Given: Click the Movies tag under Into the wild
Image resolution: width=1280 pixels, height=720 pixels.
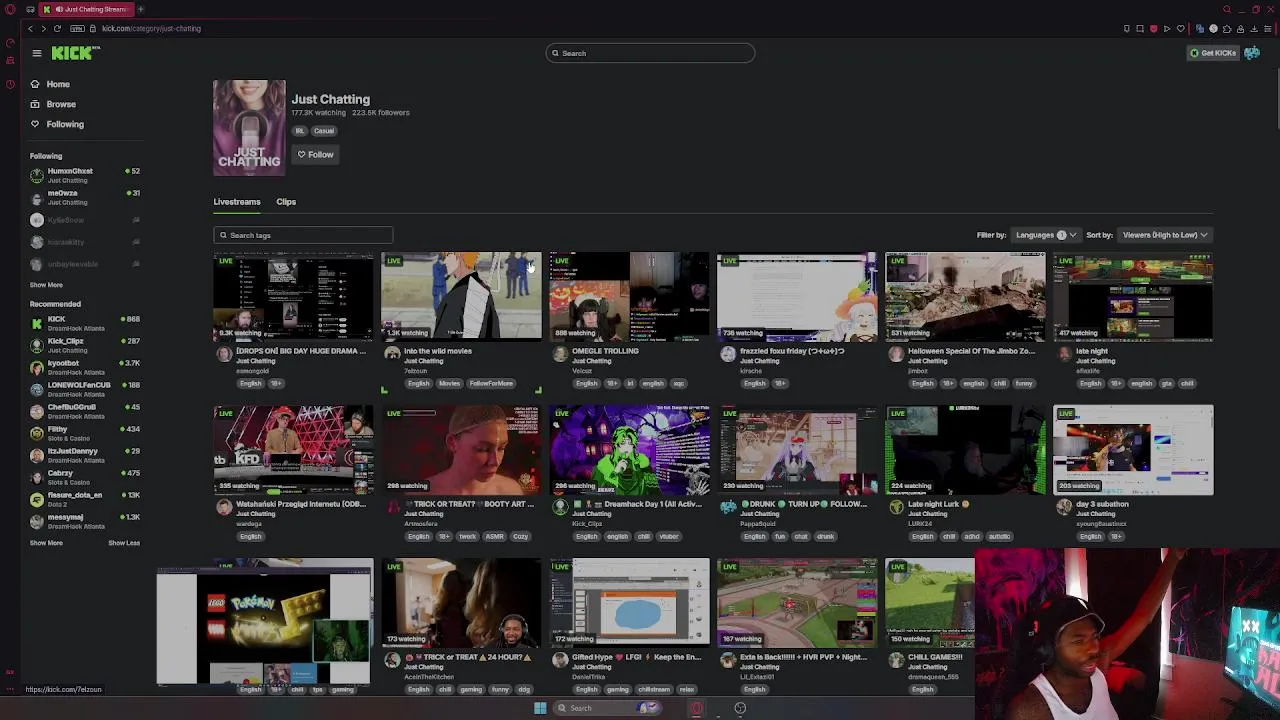Looking at the screenshot, I should tap(449, 384).
